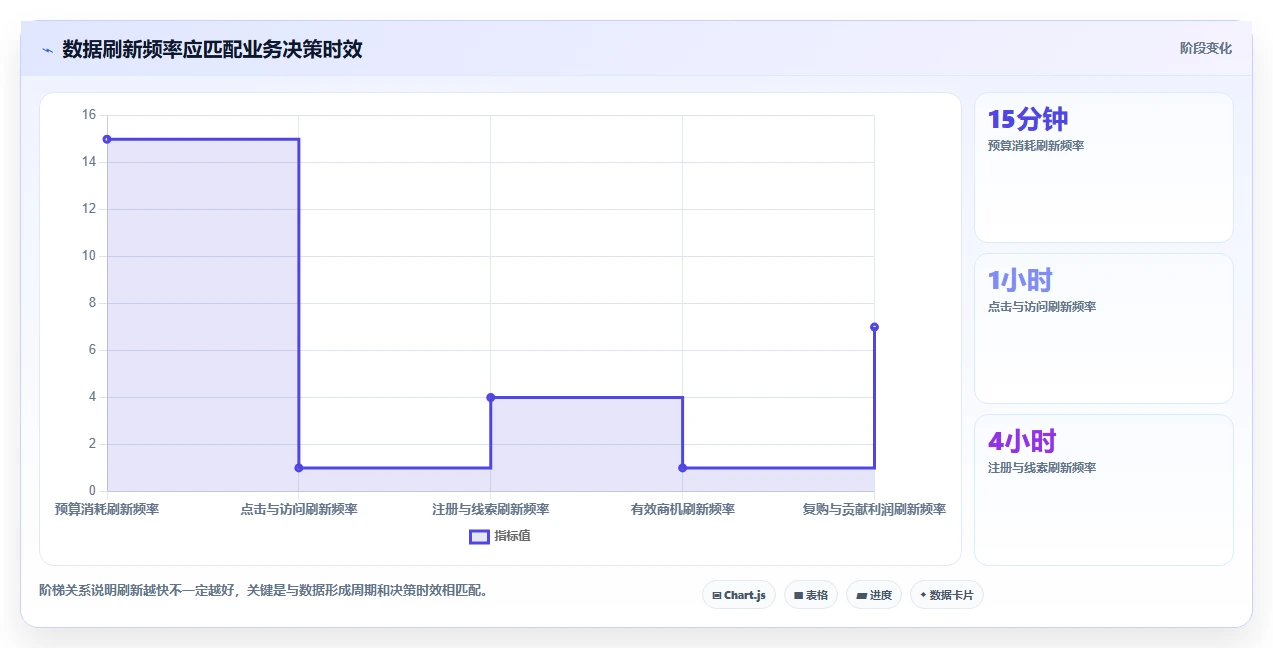Click the 点击与访问刷新频率 card caption

(1042, 307)
